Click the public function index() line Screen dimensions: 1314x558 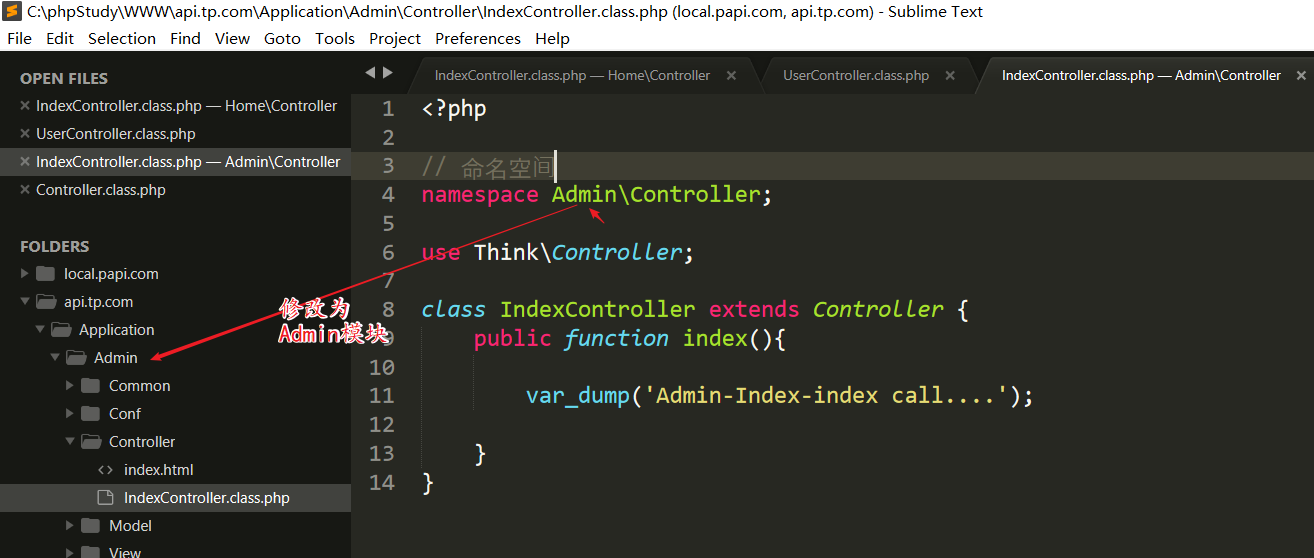630,338
